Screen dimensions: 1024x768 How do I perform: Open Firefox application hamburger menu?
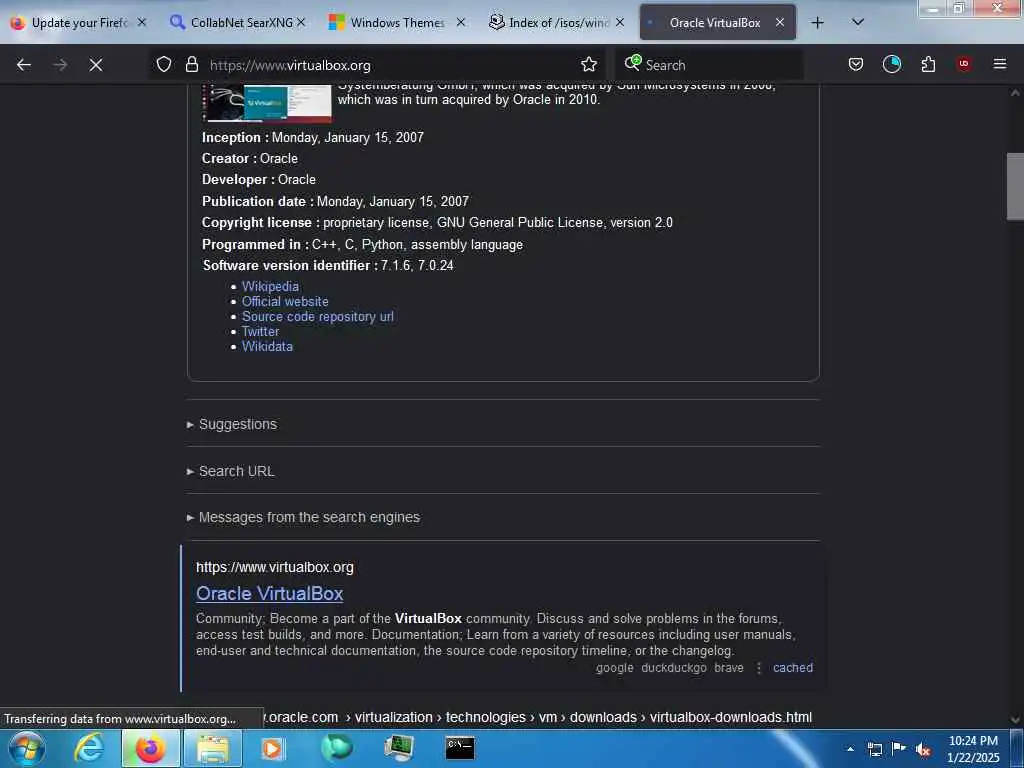click(x=1000, y=65)
